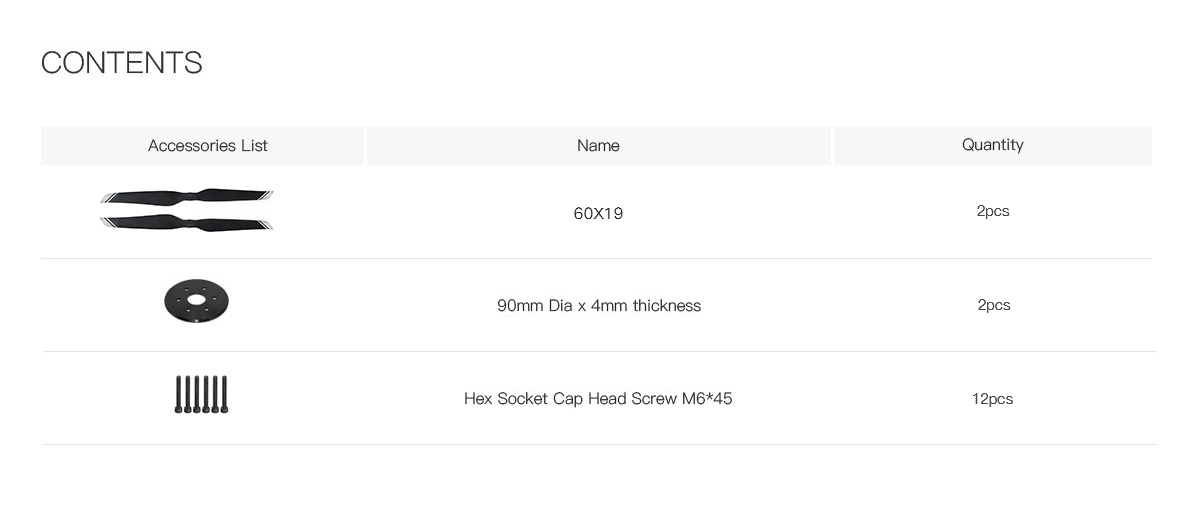Image resolution: width=1200 pixels, height=519 pixels.
Task: Click the 60X19 propeller name
Action: point(598,213)
